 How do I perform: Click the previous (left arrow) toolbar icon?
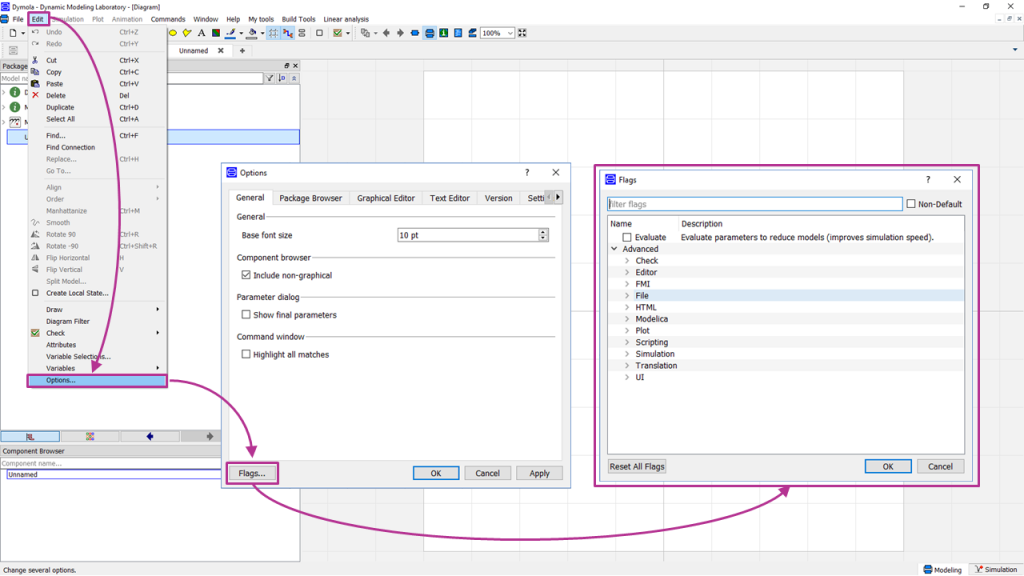coord(386,33)
